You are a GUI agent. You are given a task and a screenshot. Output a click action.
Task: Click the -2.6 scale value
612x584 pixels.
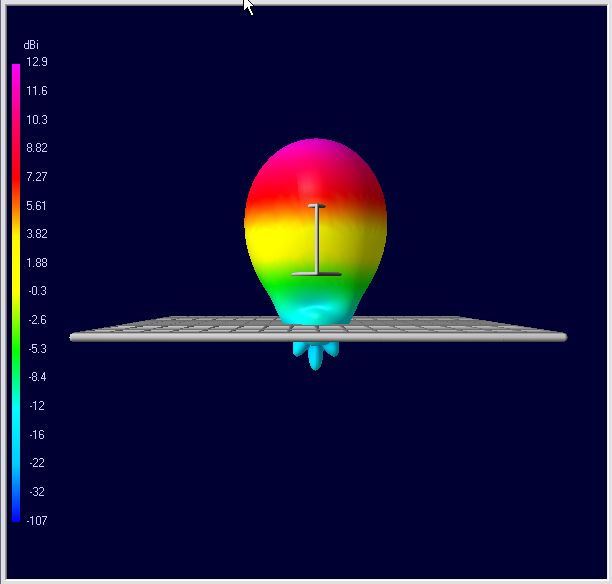(37, 320)
